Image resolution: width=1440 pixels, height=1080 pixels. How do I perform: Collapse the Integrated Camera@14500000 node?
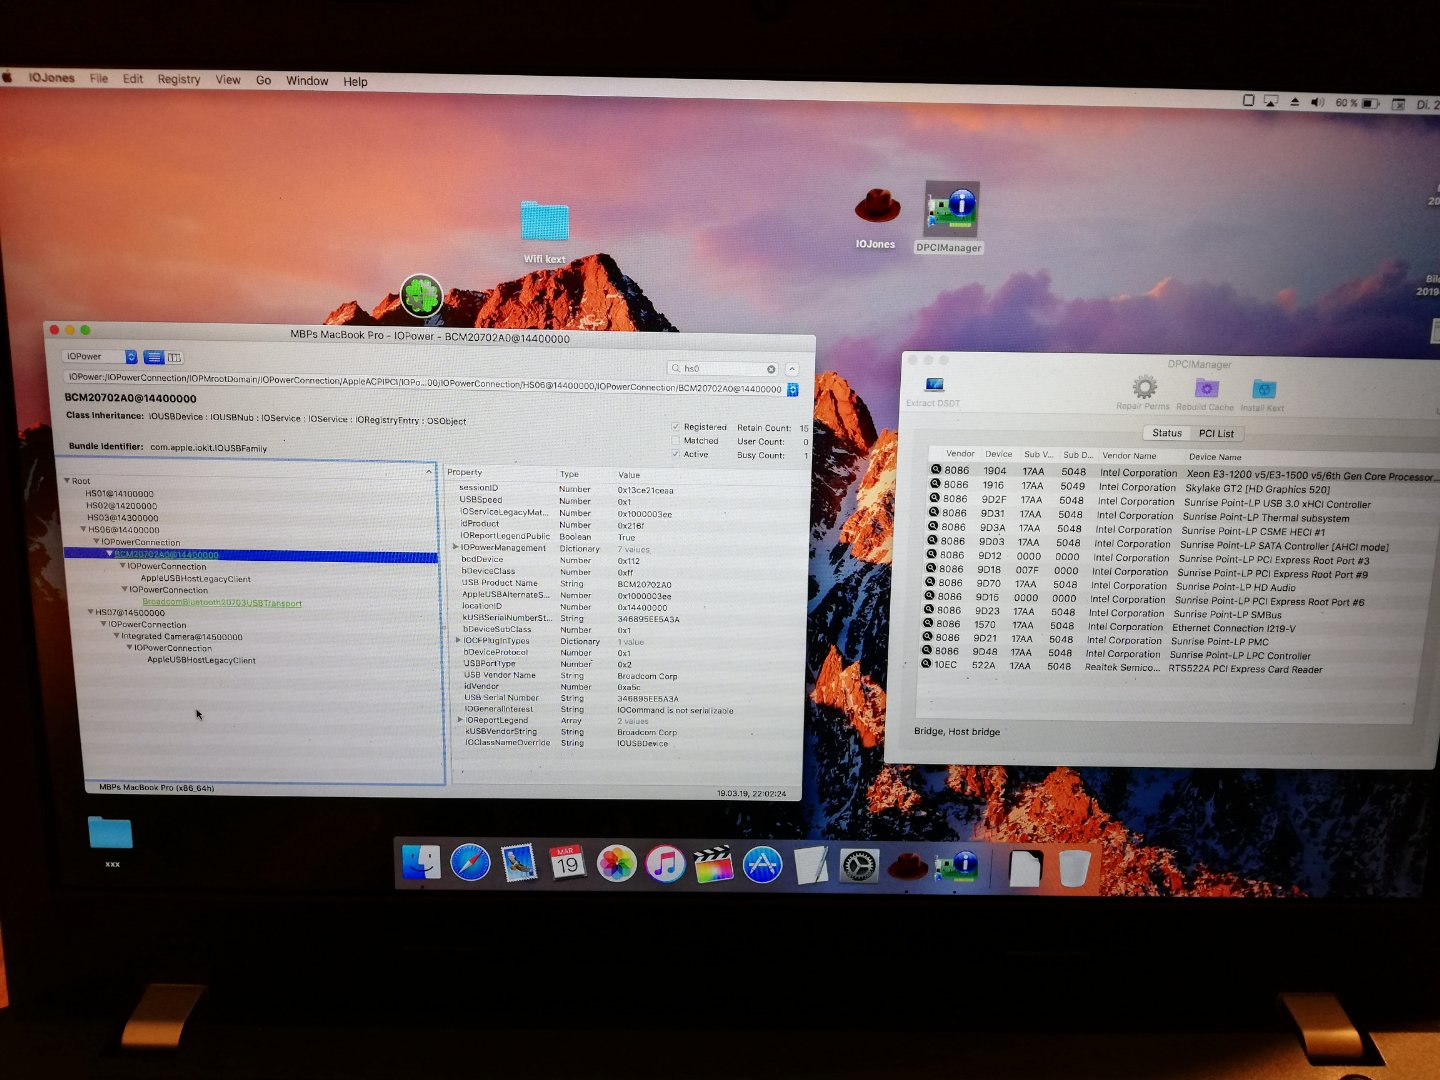116,636
